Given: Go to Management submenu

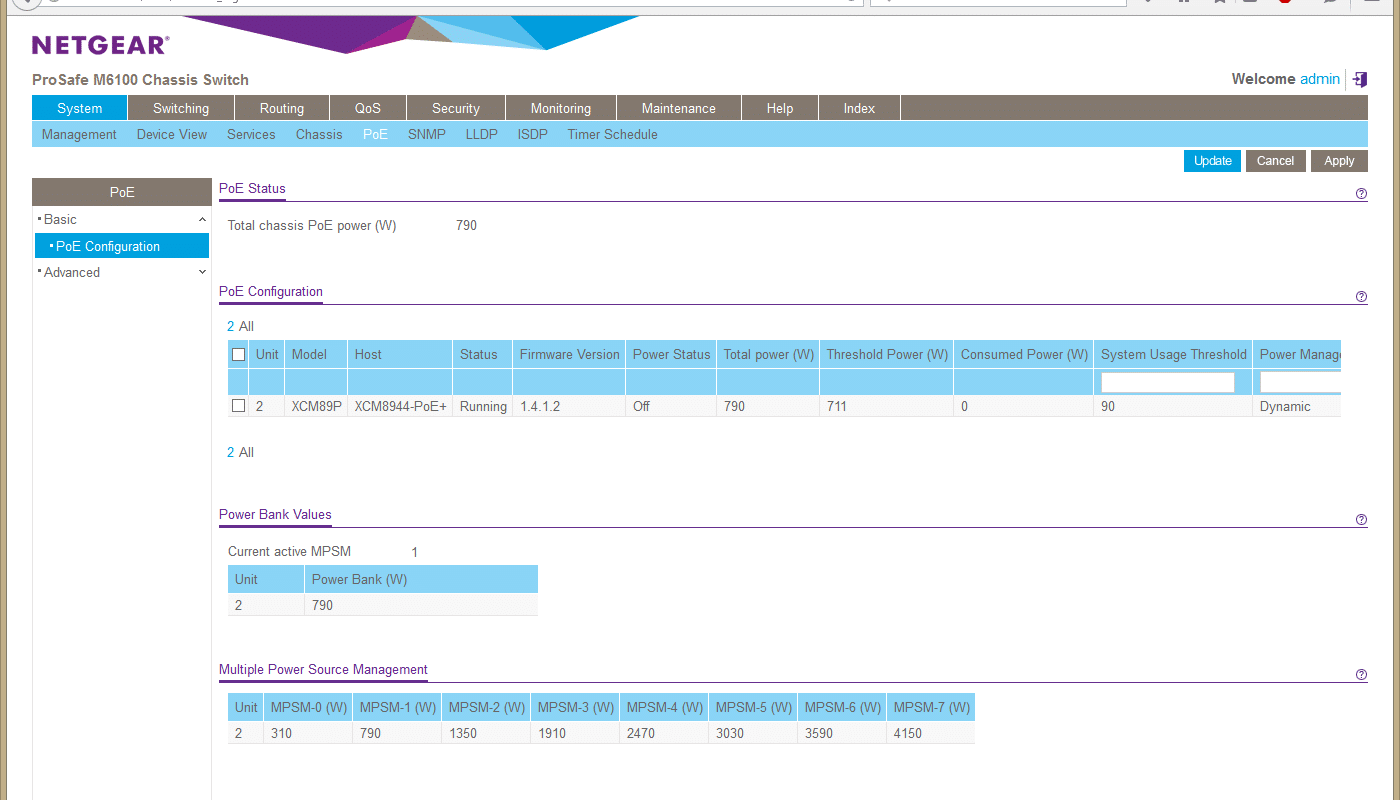Looking at the screenshot, I should tap(79, 134).
